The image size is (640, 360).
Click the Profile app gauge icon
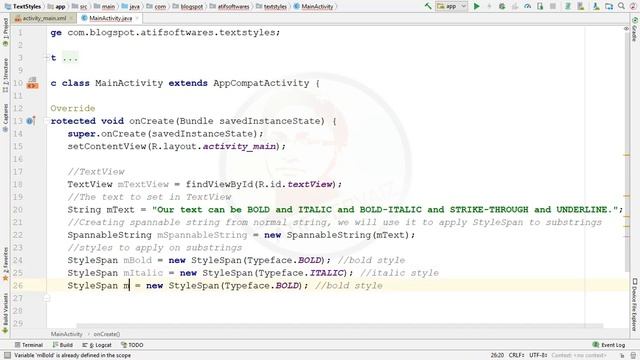tap(527, 6)
